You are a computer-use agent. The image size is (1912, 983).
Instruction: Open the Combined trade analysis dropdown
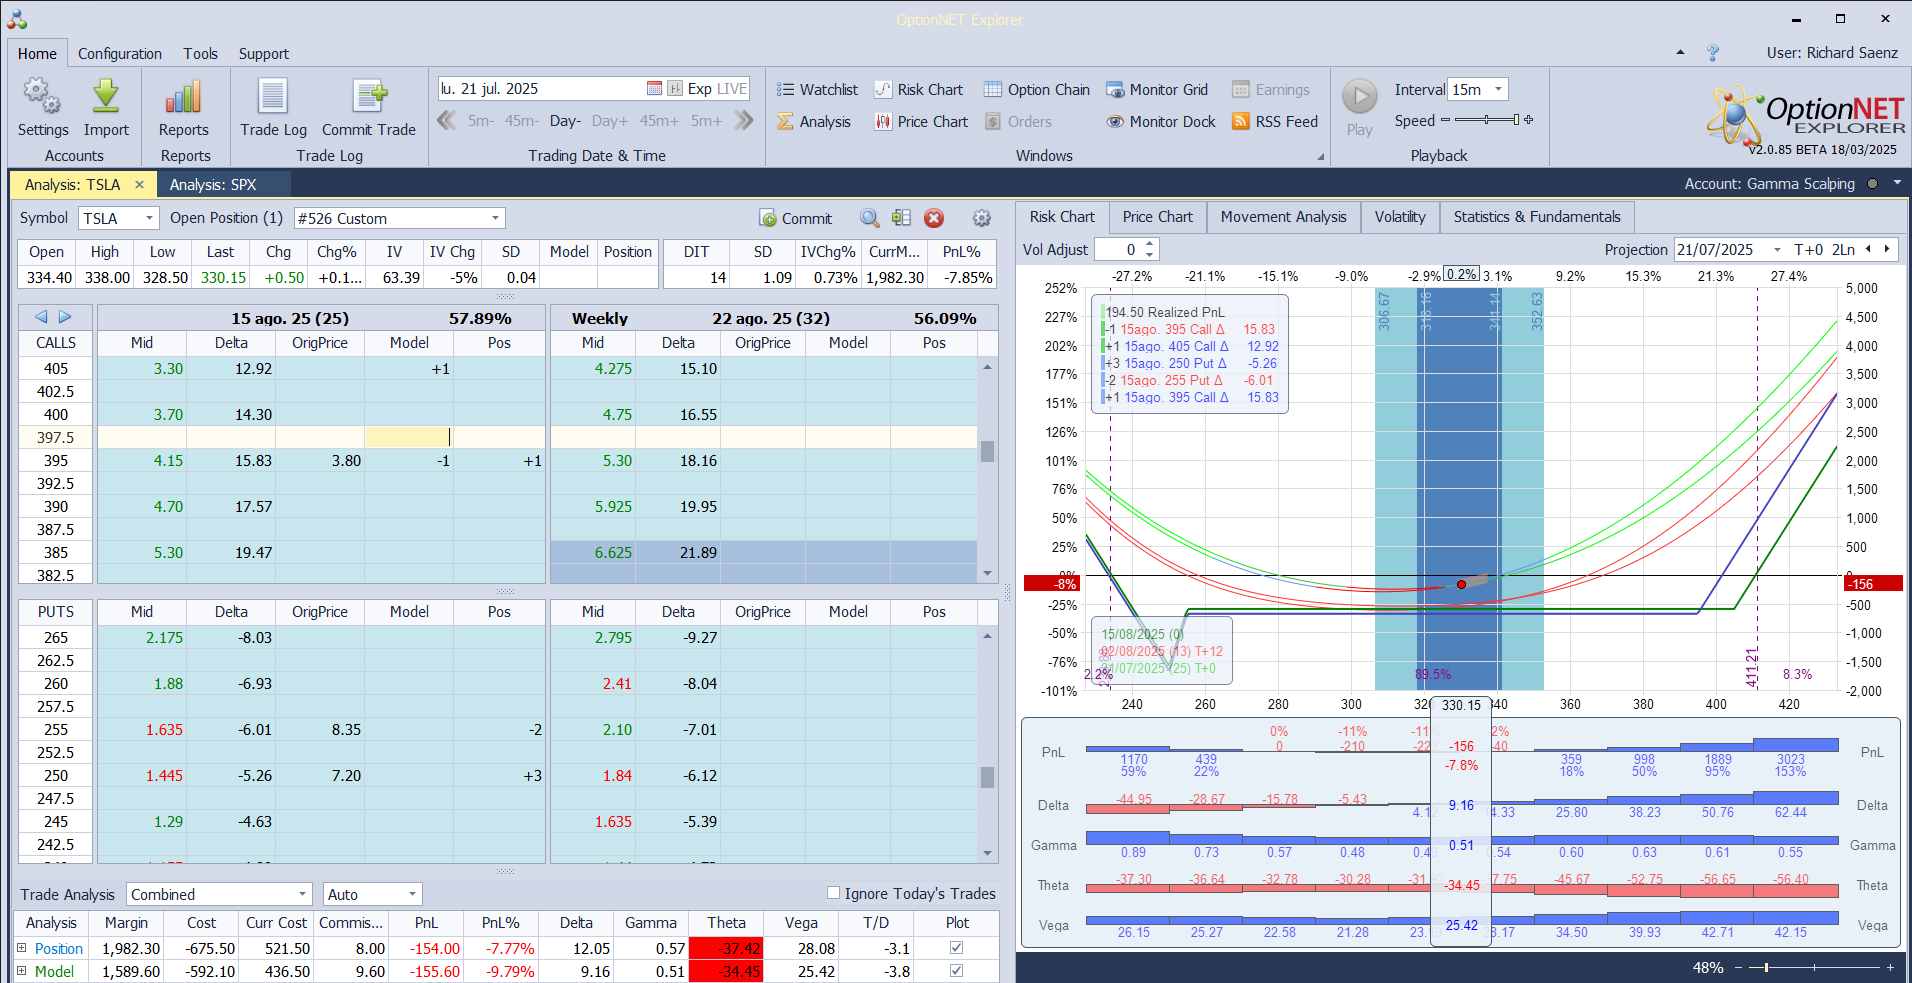pos(302,894)
